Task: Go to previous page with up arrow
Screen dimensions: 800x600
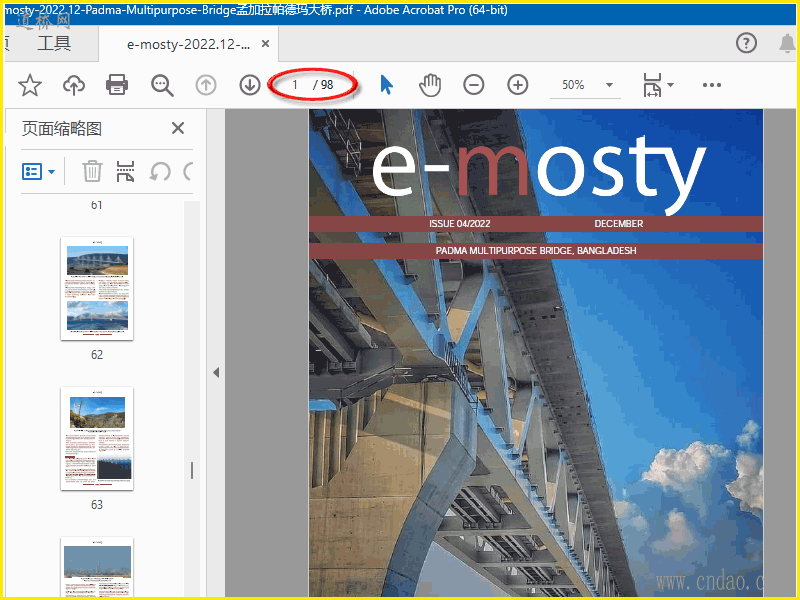Action: [x=206, y=85]
